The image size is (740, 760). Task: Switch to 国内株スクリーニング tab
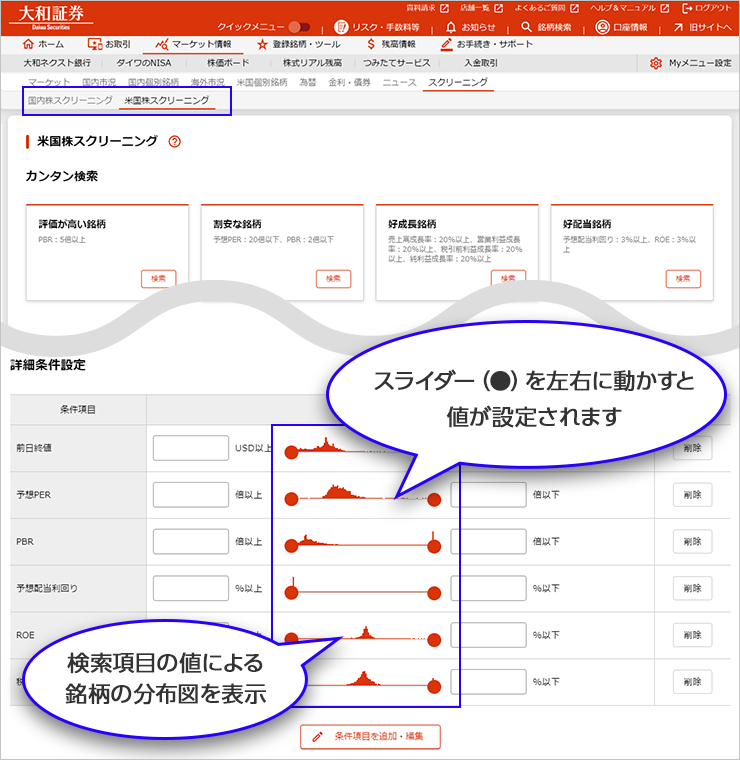click(x=70, y=100)
